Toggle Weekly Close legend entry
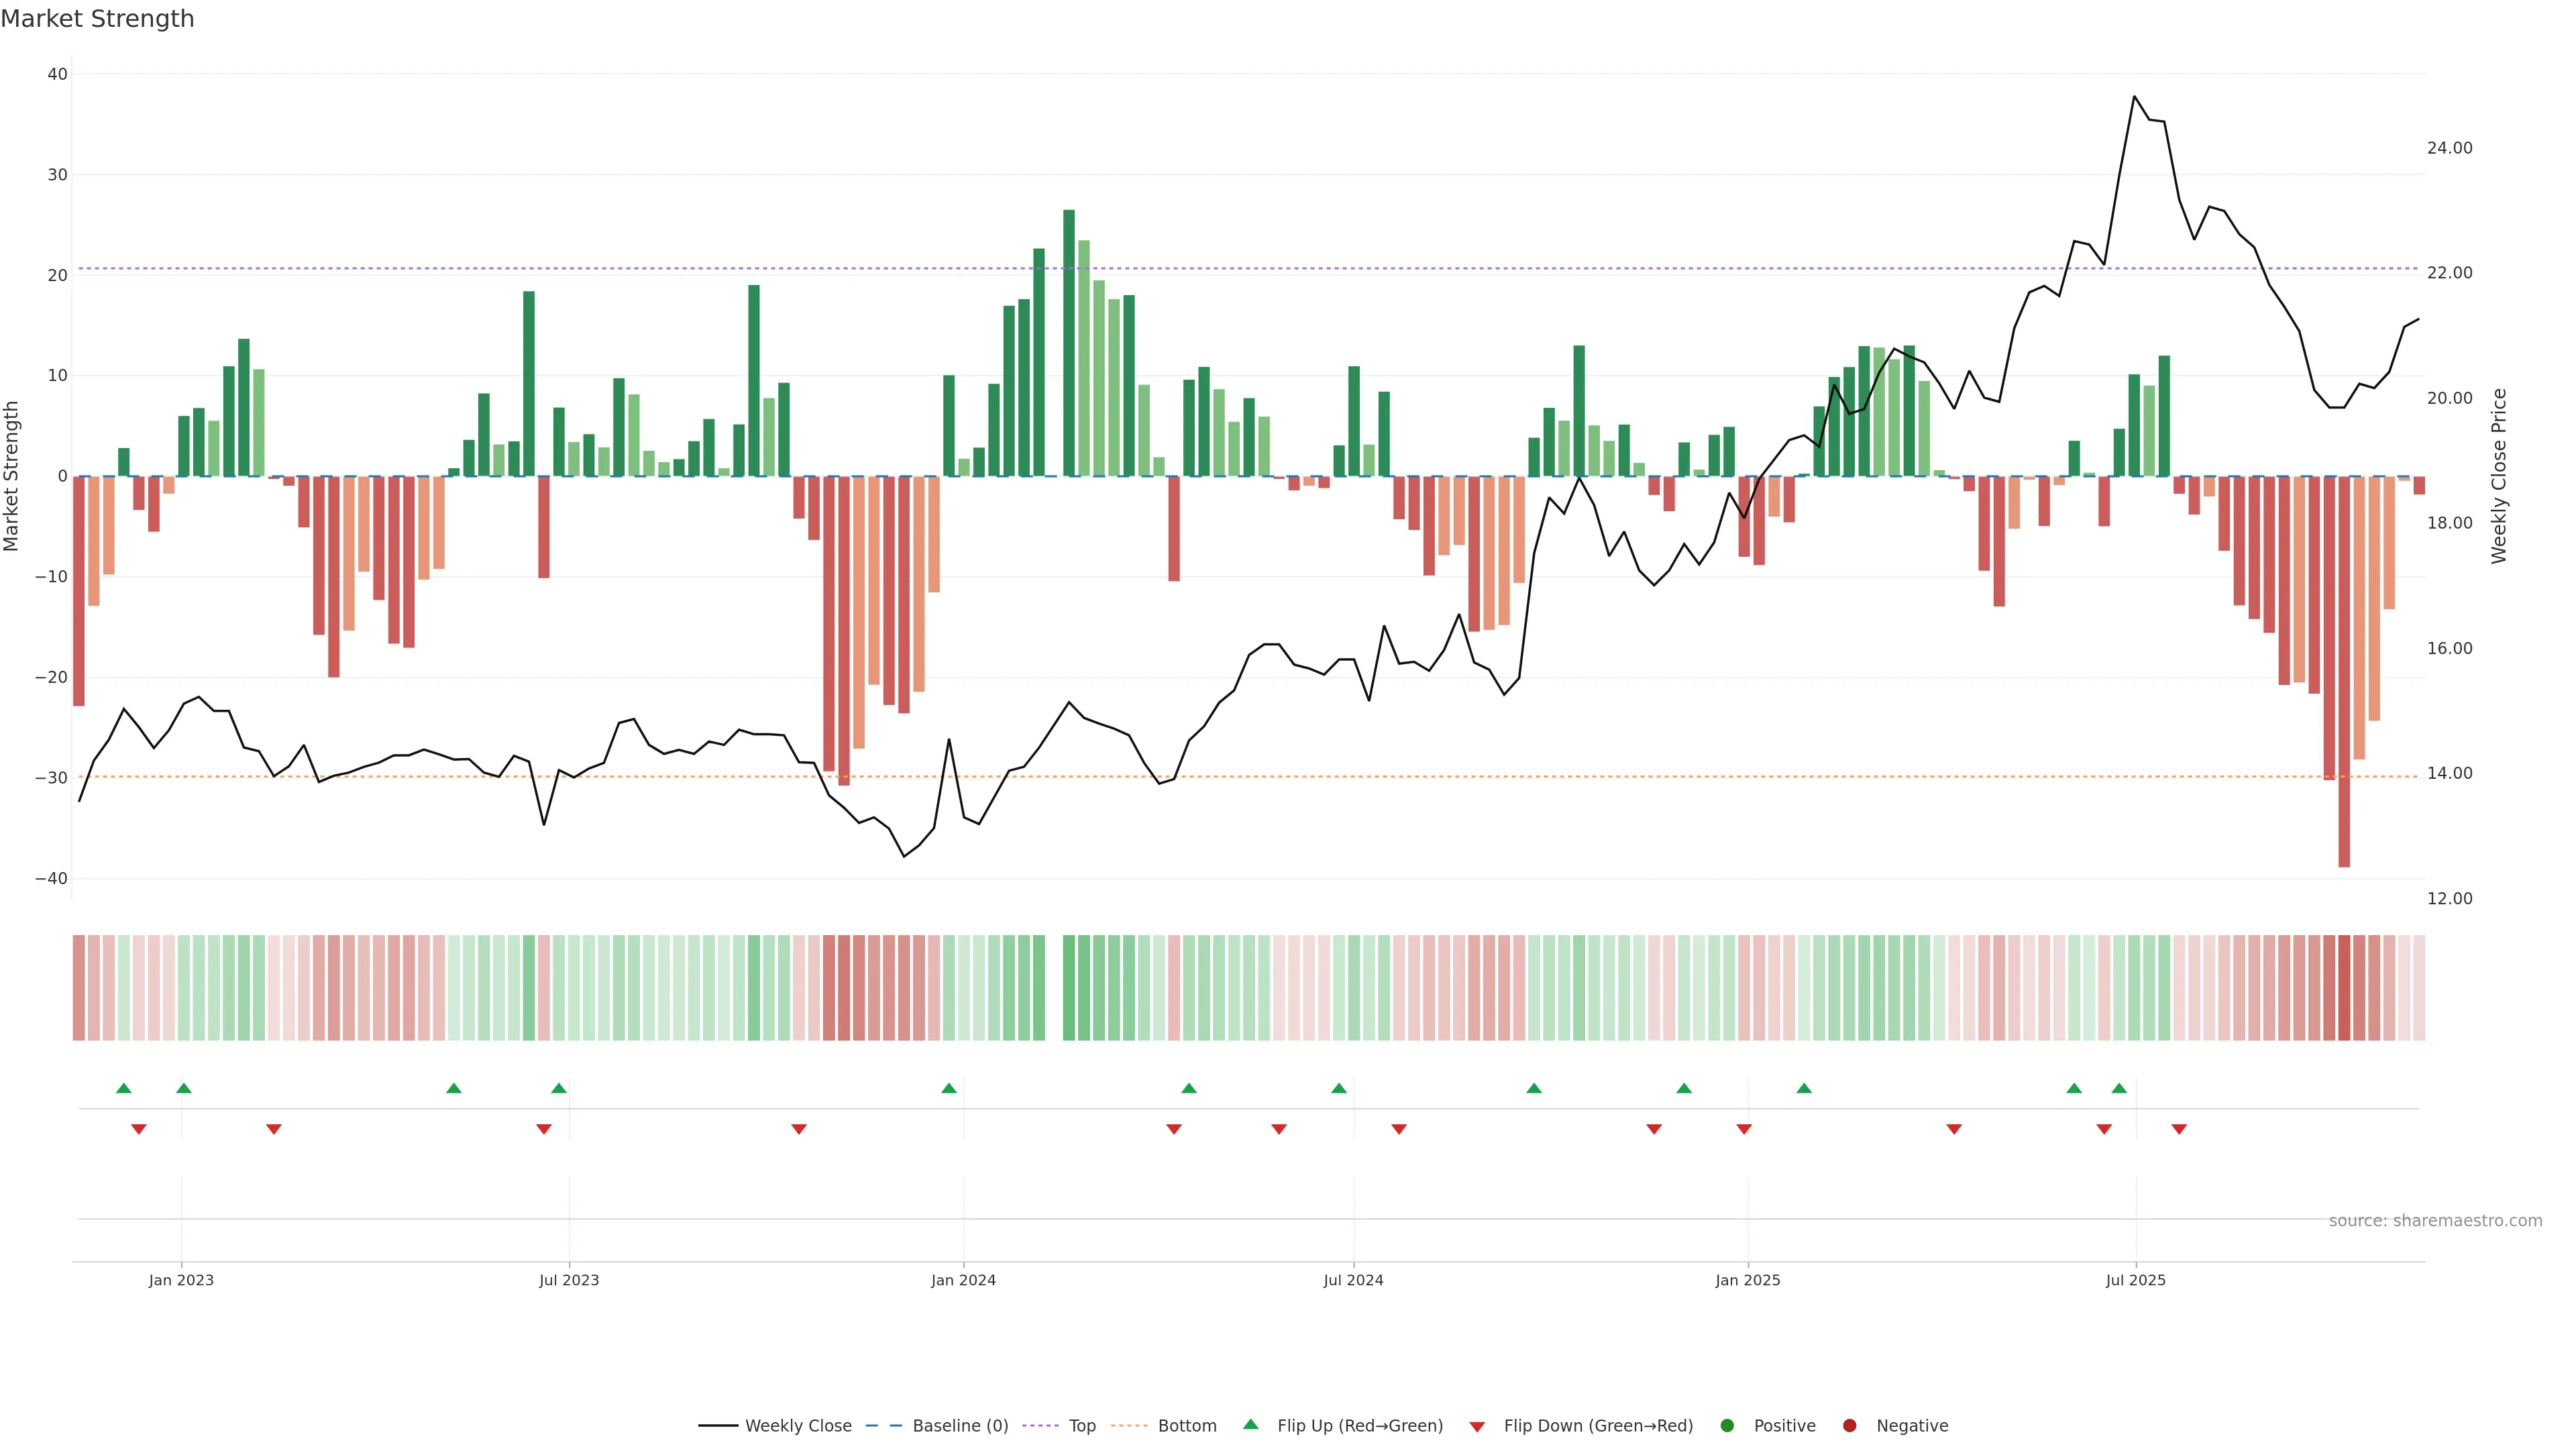The image size is (2576, 1449). tap(797, 1426)
